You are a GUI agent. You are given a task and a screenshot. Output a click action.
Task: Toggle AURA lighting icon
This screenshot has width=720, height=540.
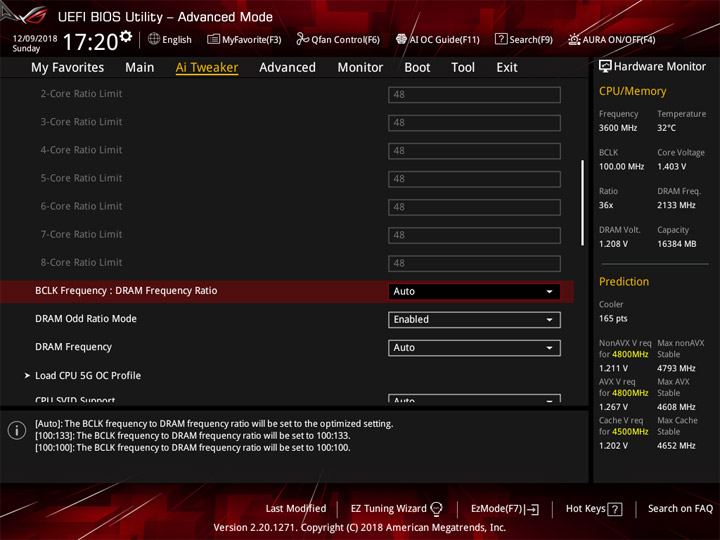click(574, 39)
